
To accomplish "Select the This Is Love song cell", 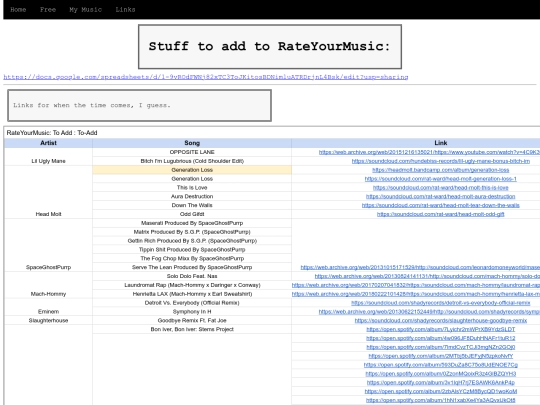I will click(x=192, y=188).
